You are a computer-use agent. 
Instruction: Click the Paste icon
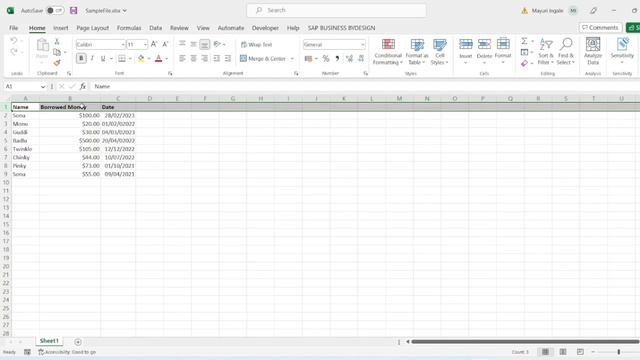tap(42, 45)
